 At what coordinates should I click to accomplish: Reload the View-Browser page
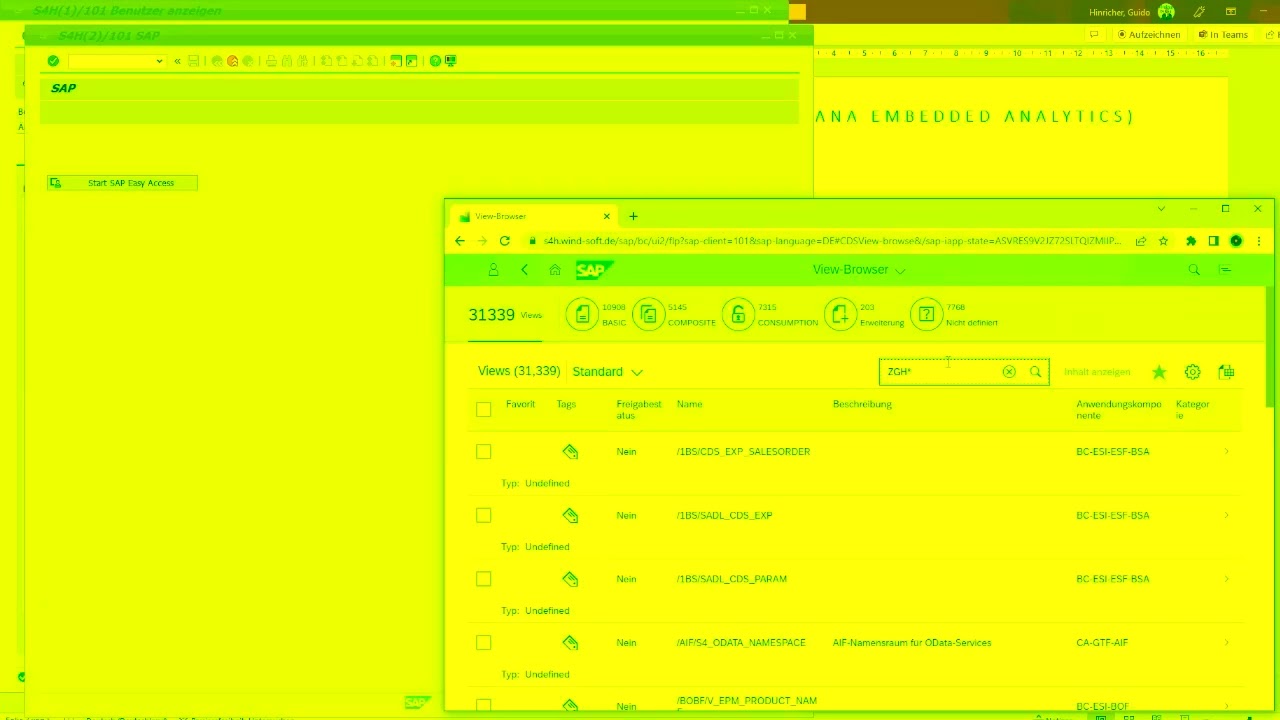505,241
